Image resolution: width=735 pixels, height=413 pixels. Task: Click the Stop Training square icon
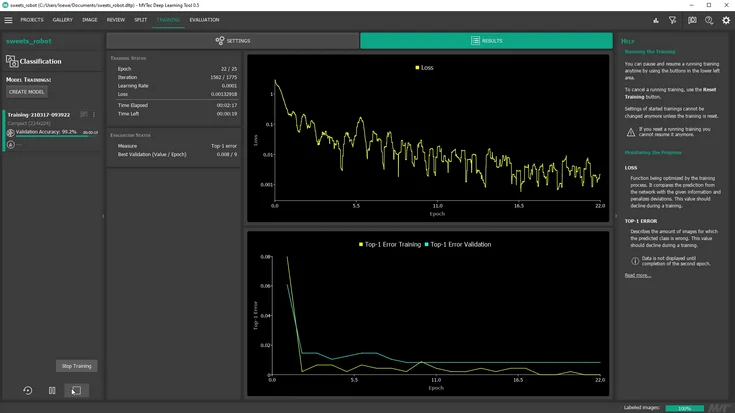click(76, 390)
